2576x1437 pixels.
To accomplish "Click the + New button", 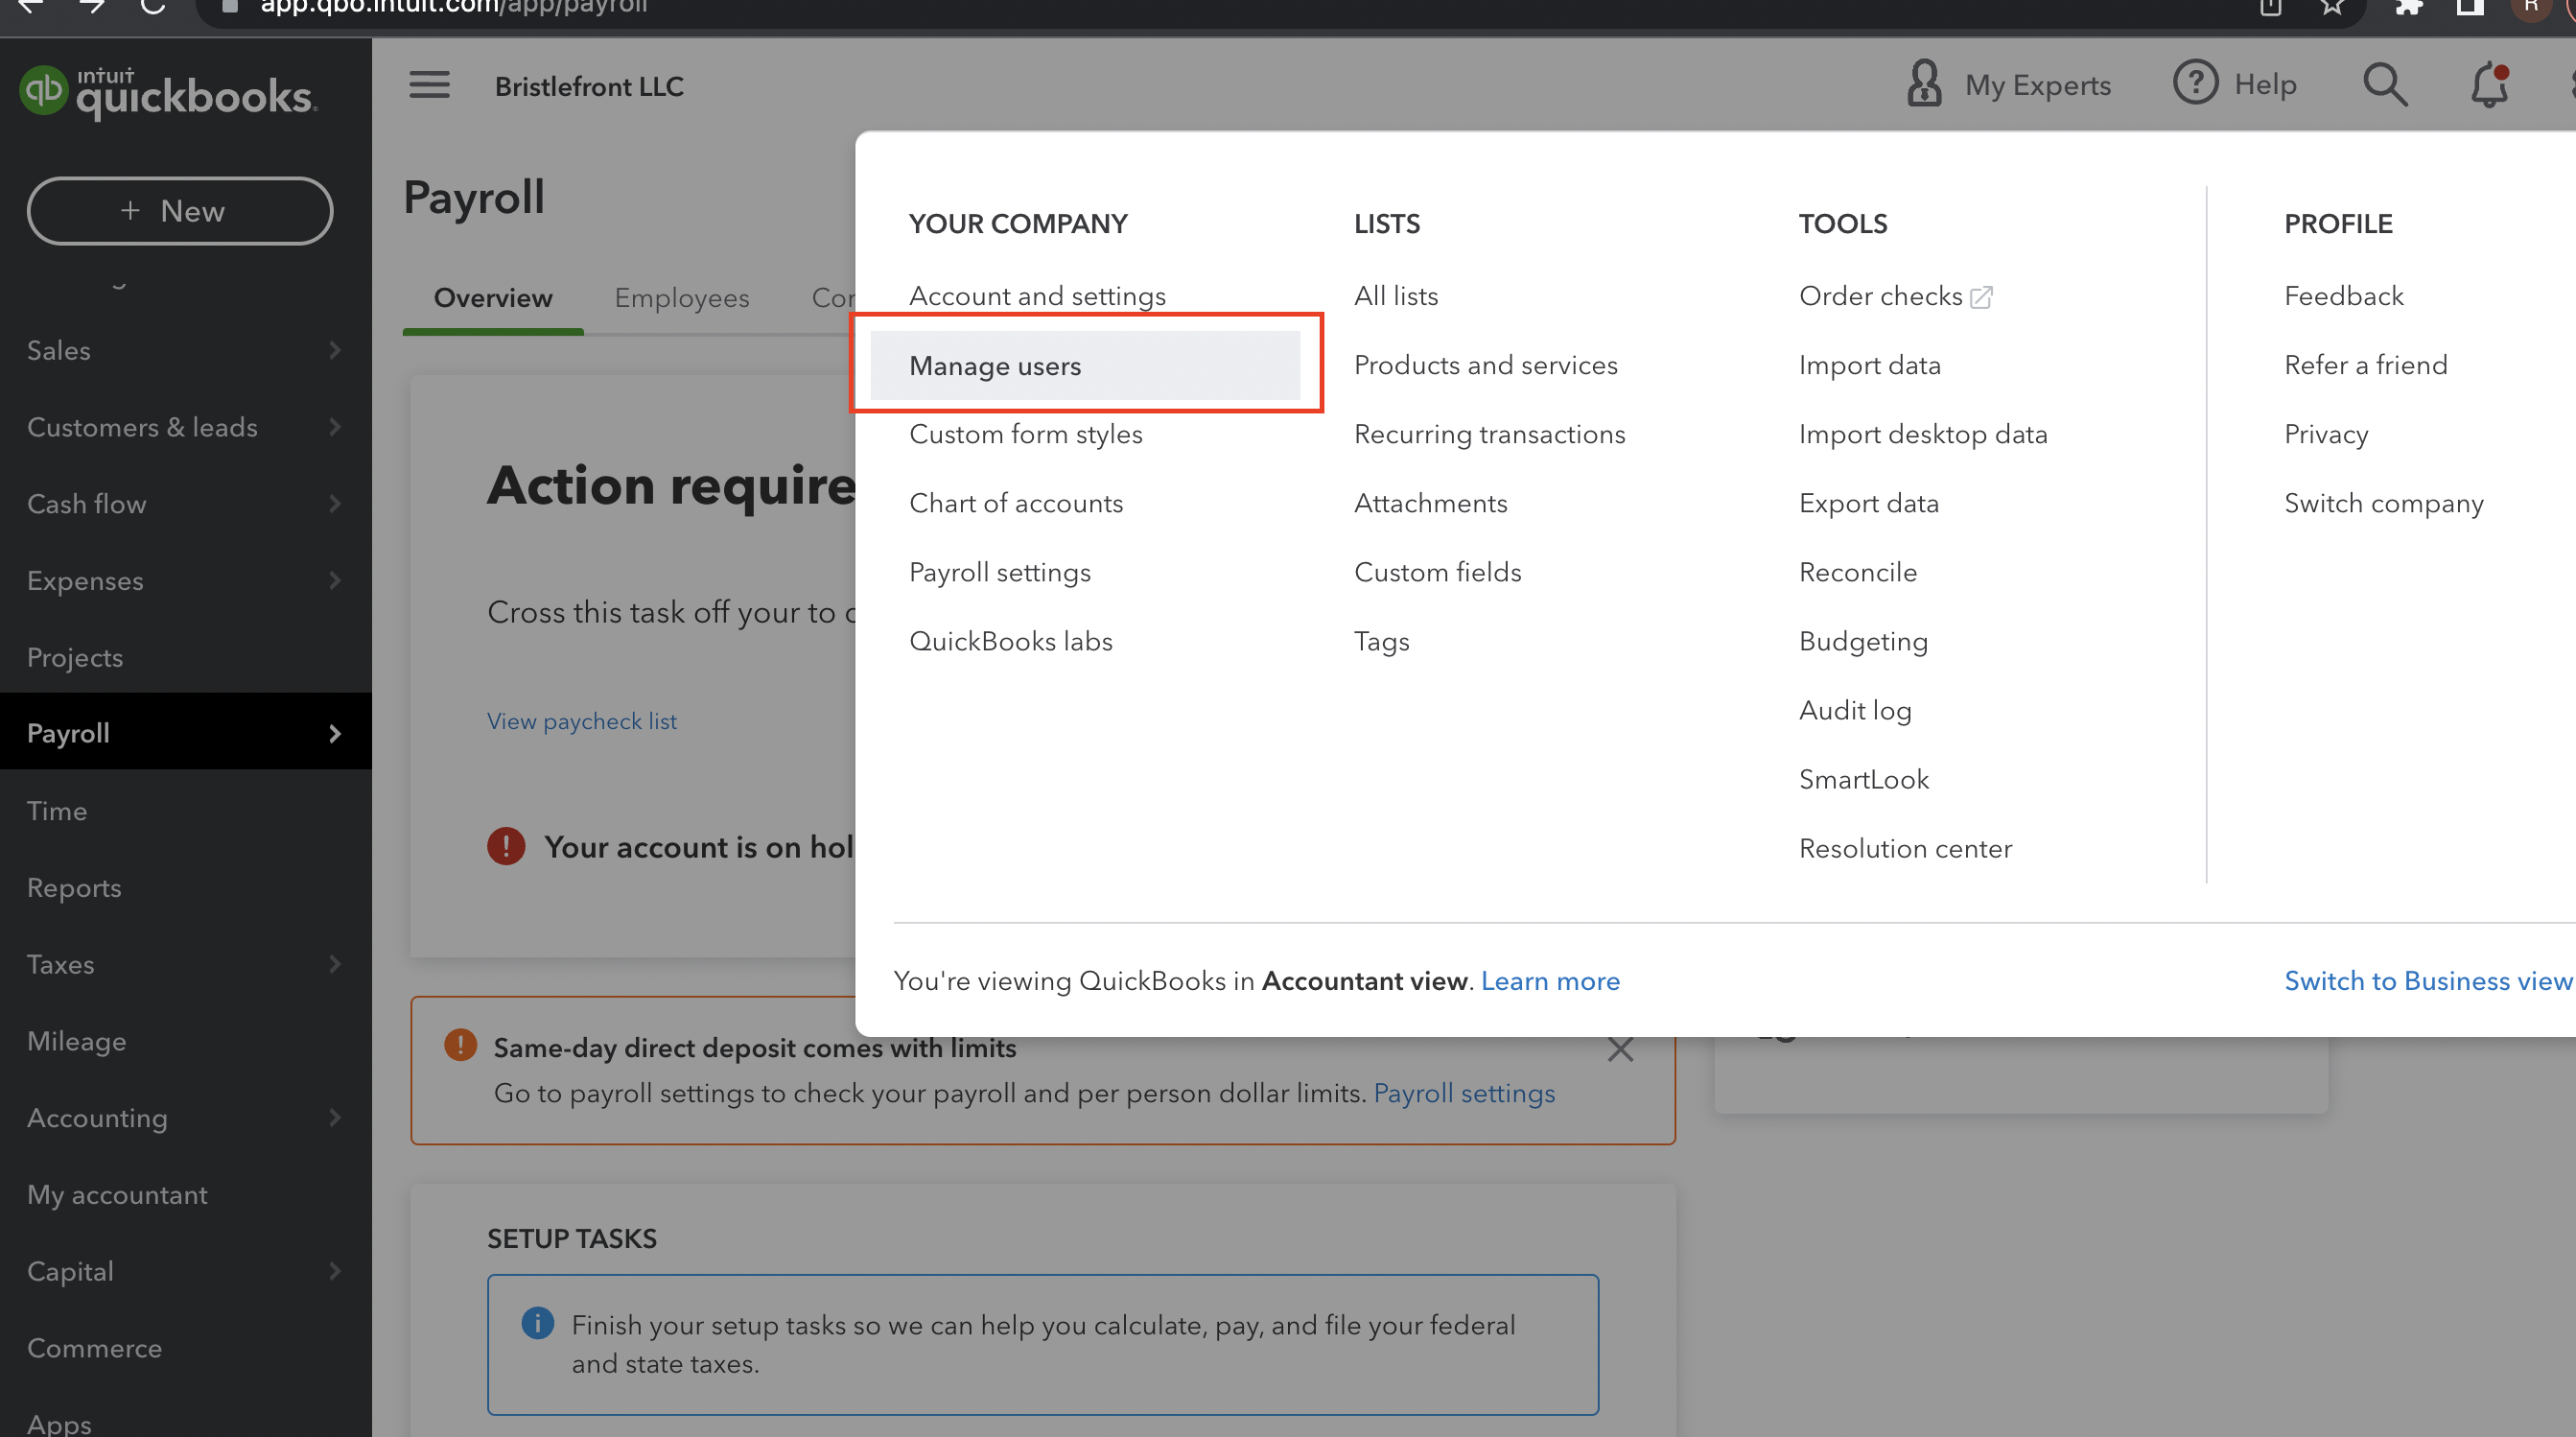I will pos(179,211).
